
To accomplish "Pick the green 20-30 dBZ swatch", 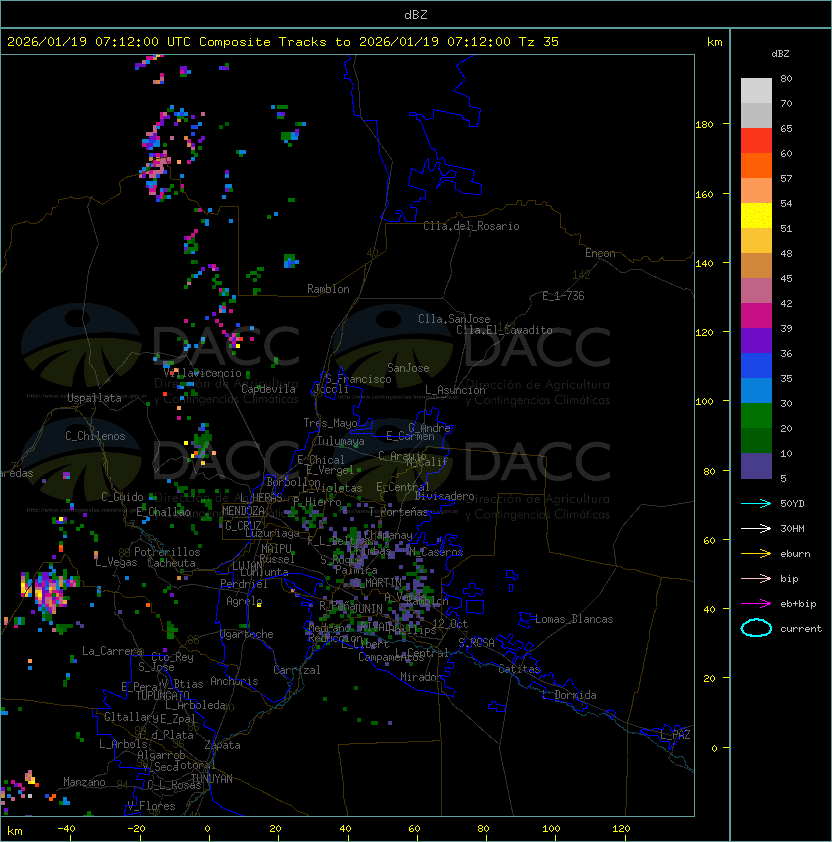I will tap(756, 416).
